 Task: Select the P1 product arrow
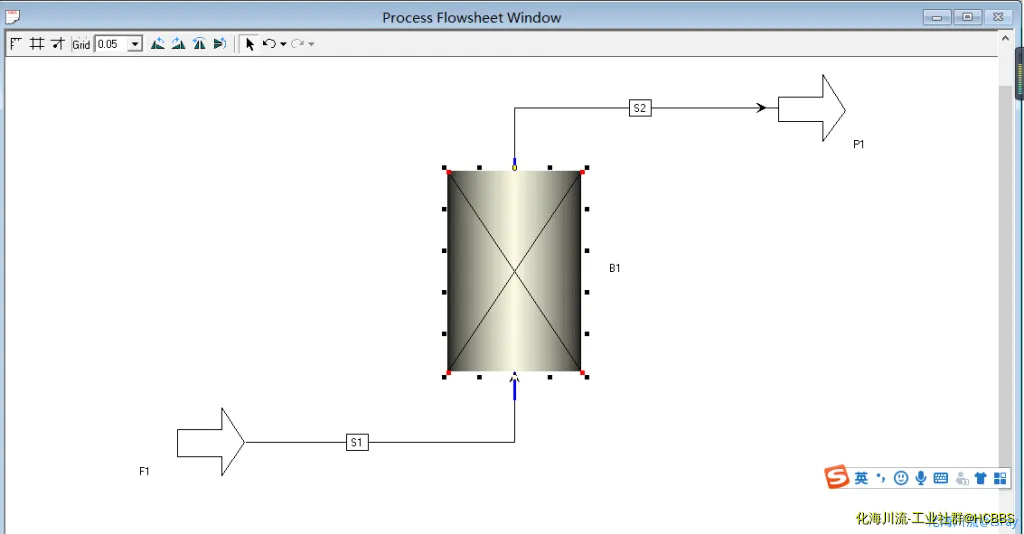pos(812,108)
